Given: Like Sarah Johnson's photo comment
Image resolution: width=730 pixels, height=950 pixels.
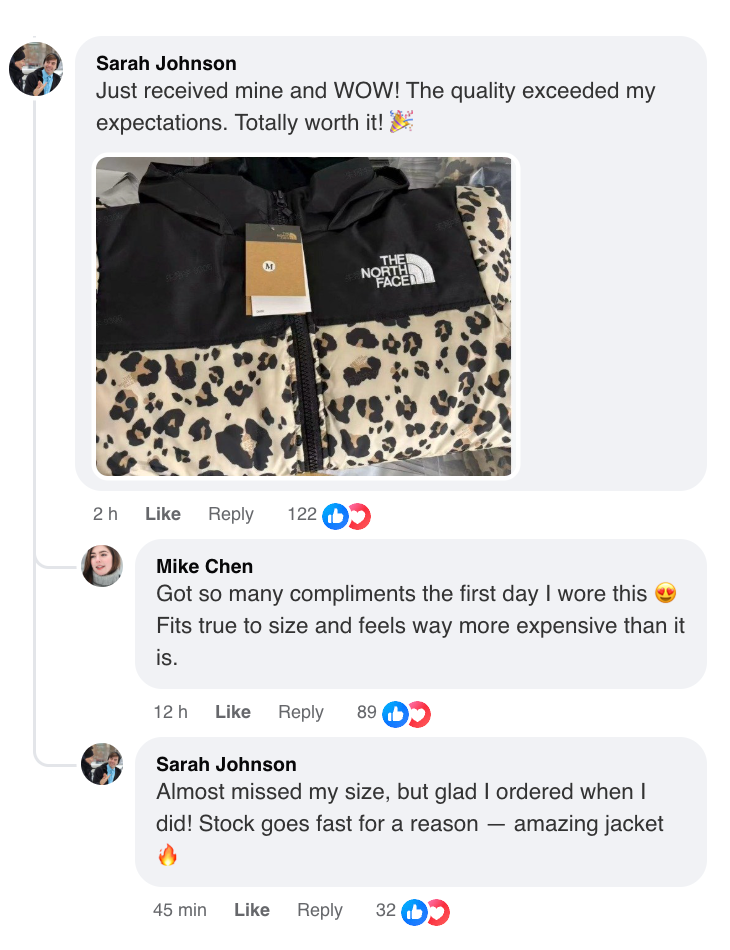Looking at the screenshot, I should coord(163,514).
